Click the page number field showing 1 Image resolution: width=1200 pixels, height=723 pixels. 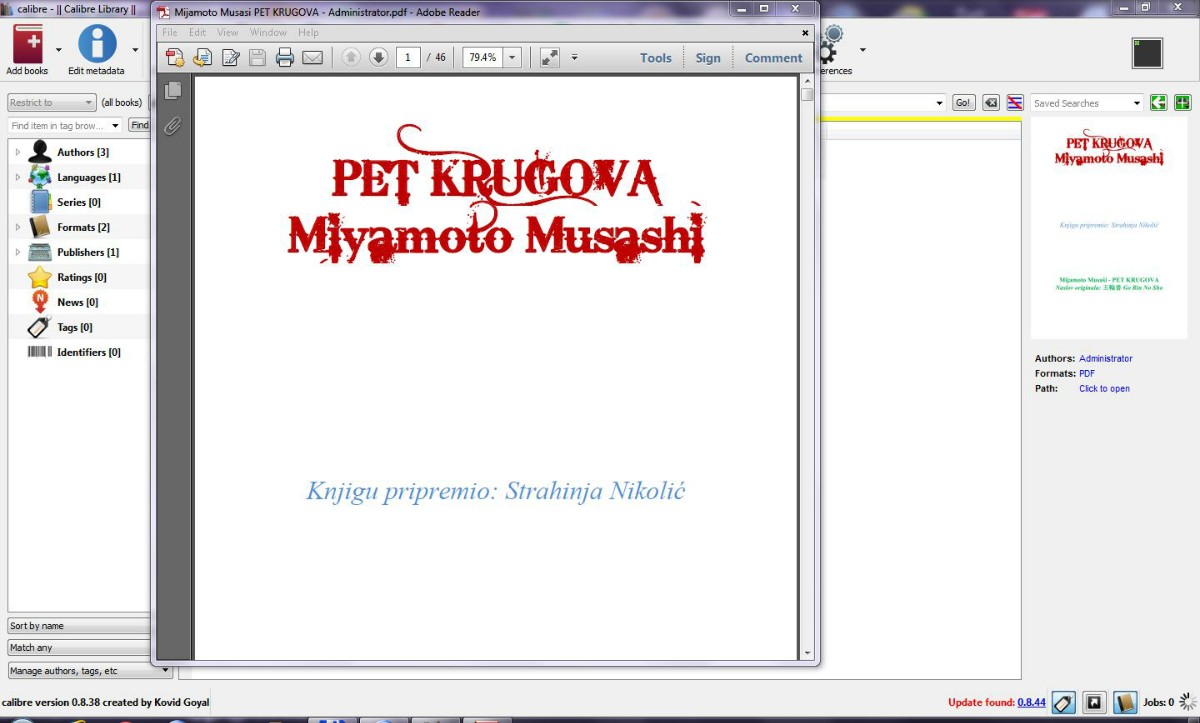tap(407, 57)
